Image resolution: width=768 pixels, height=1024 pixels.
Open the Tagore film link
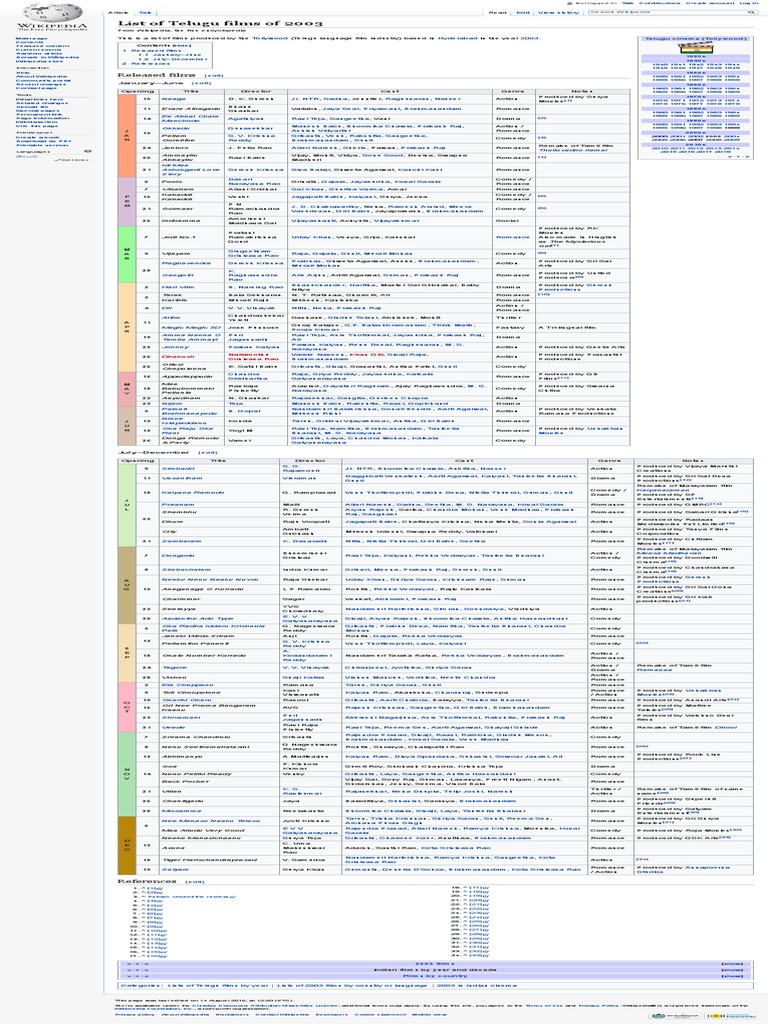point(174,667)
